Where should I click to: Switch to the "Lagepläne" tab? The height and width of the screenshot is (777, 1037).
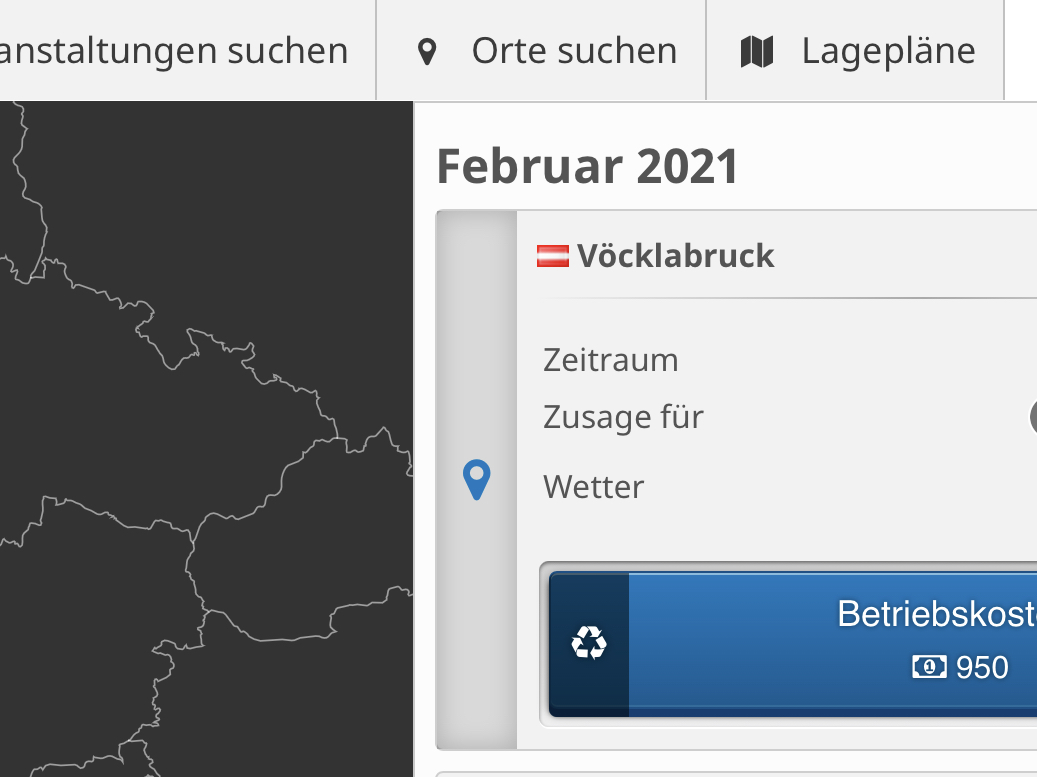(x=887, y=50)
